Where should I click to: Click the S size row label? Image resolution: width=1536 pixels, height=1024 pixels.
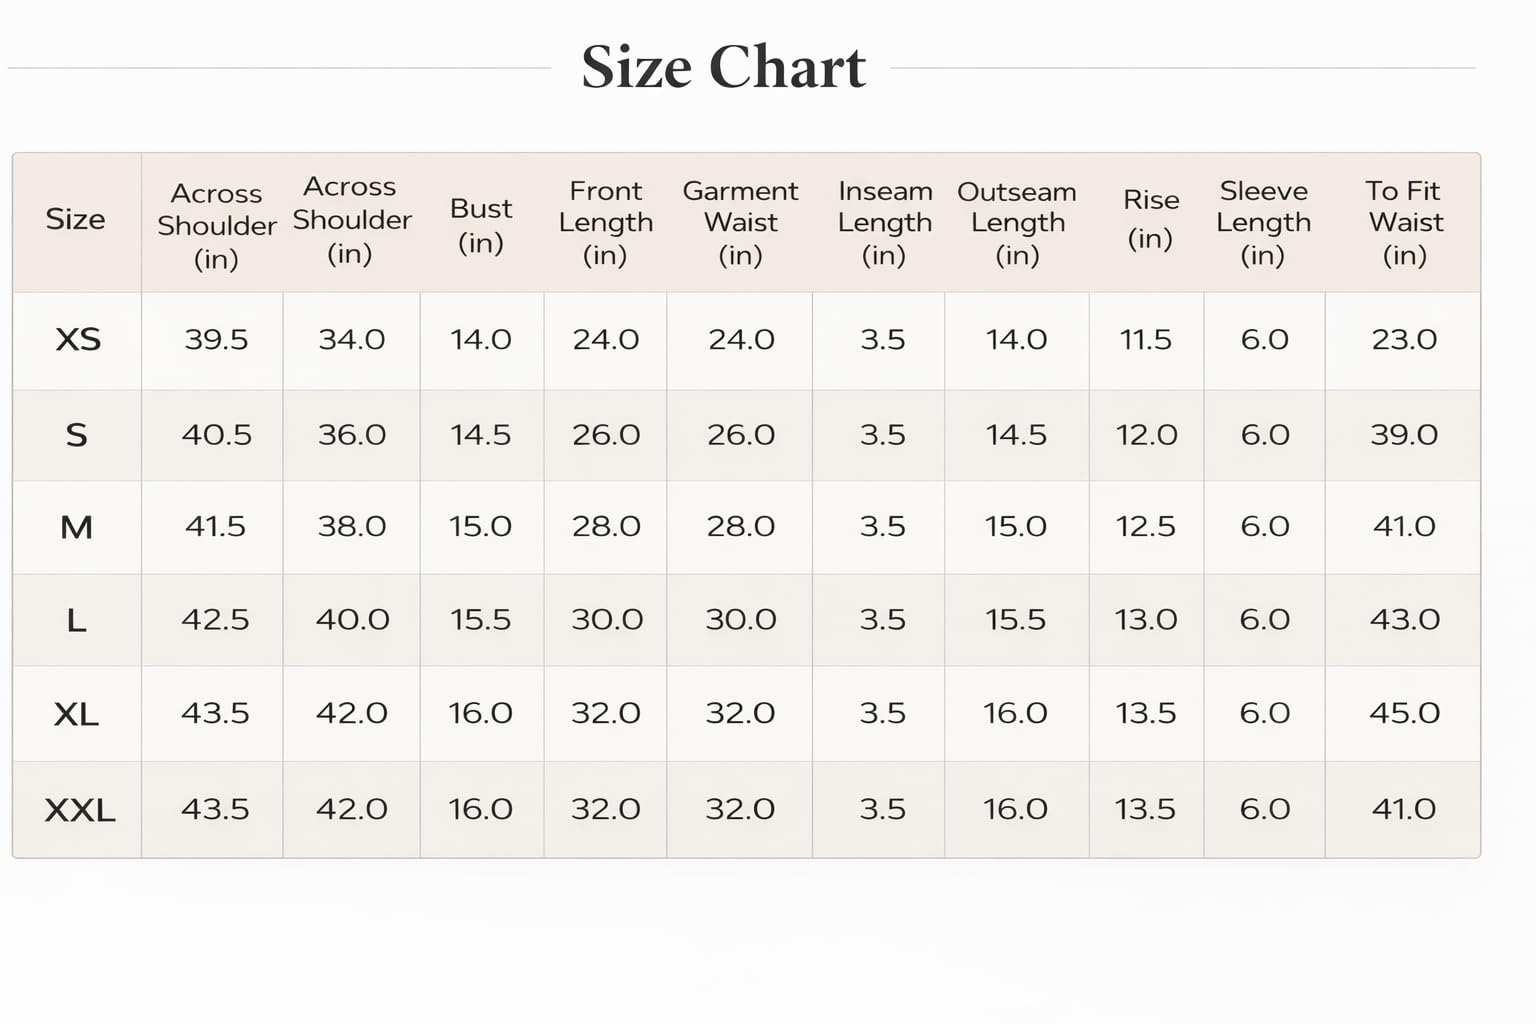coord(76,435)
